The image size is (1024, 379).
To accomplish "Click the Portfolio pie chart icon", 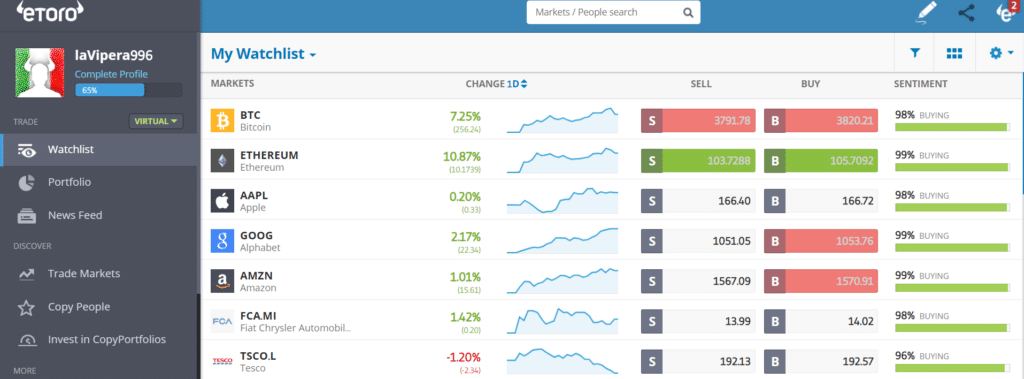I will (27, 182).
